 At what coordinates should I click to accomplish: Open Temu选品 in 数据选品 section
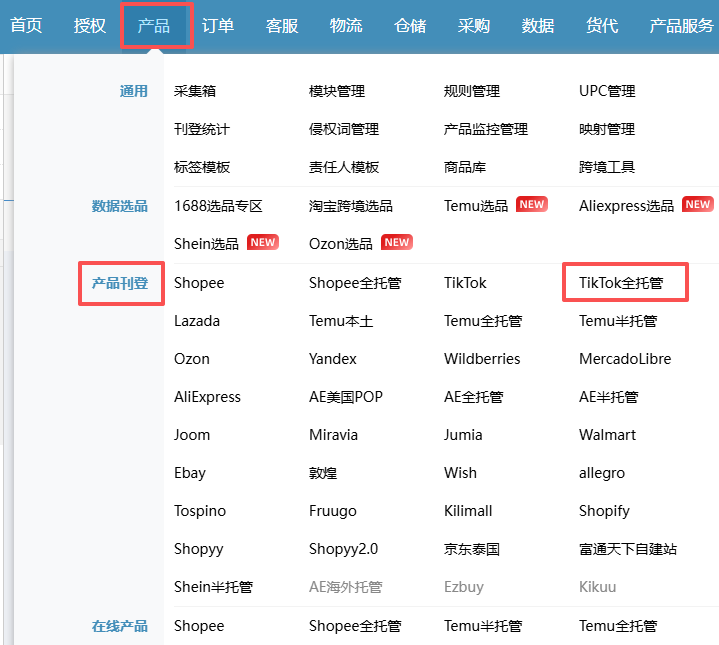click(x=476, y=206)
